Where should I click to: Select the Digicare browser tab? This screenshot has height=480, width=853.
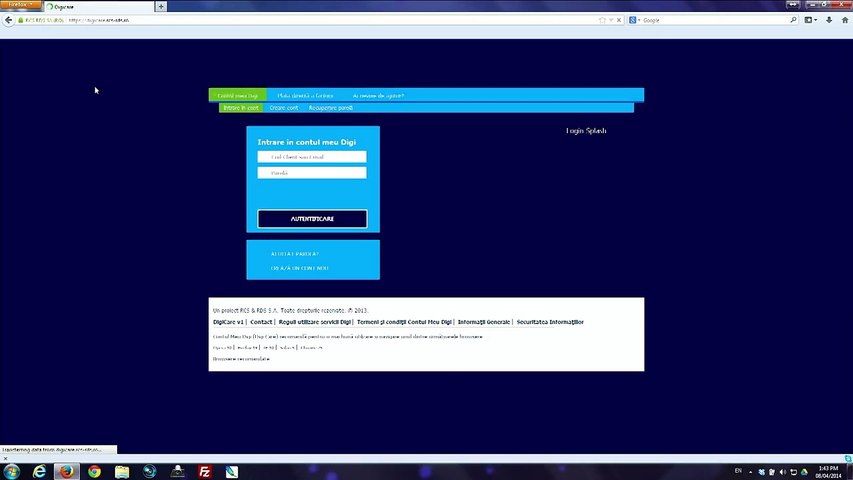point(98,7)
